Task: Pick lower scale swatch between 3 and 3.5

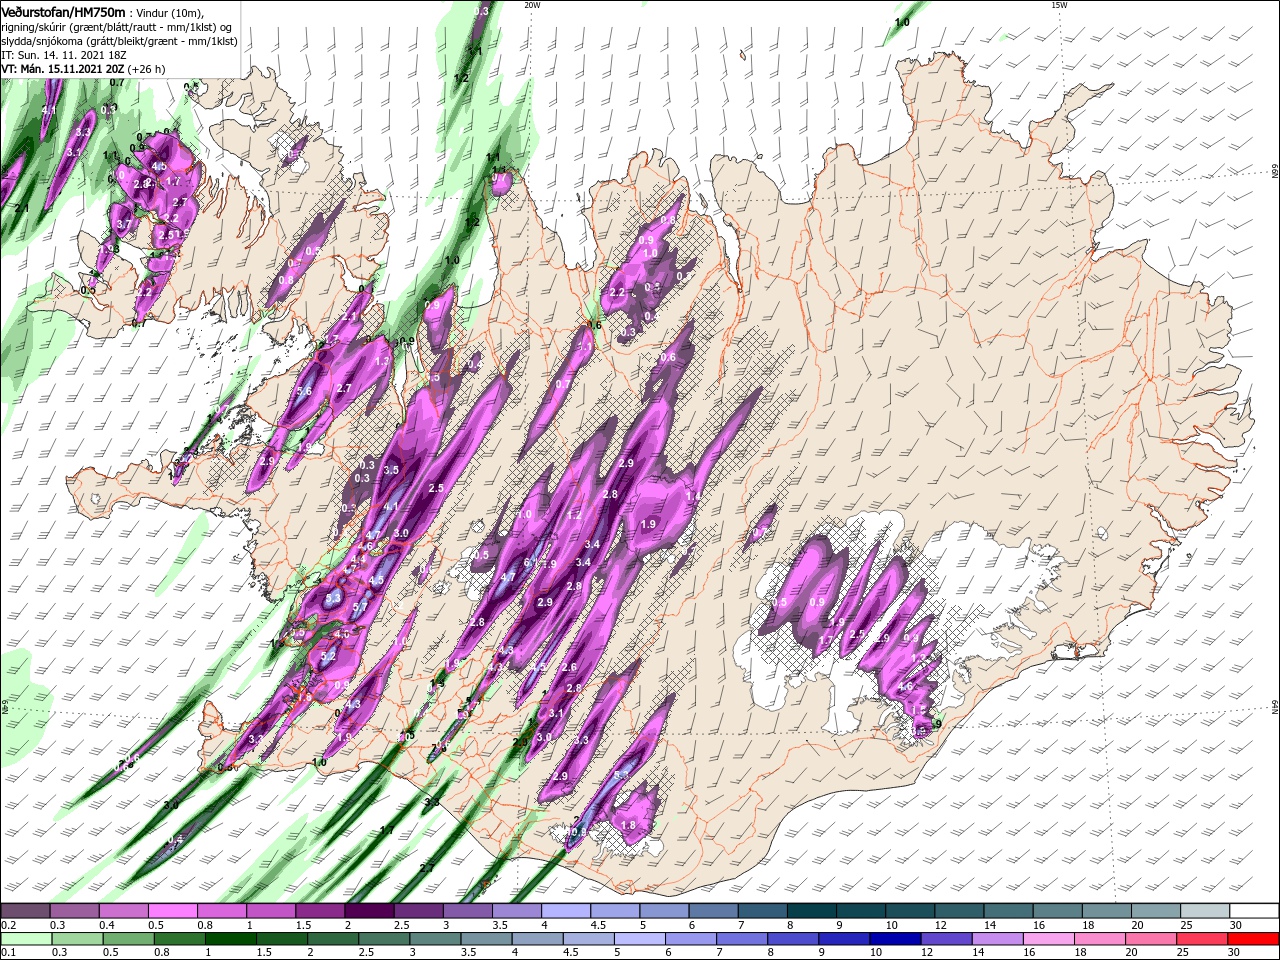Action: click(x=434, y=939)
